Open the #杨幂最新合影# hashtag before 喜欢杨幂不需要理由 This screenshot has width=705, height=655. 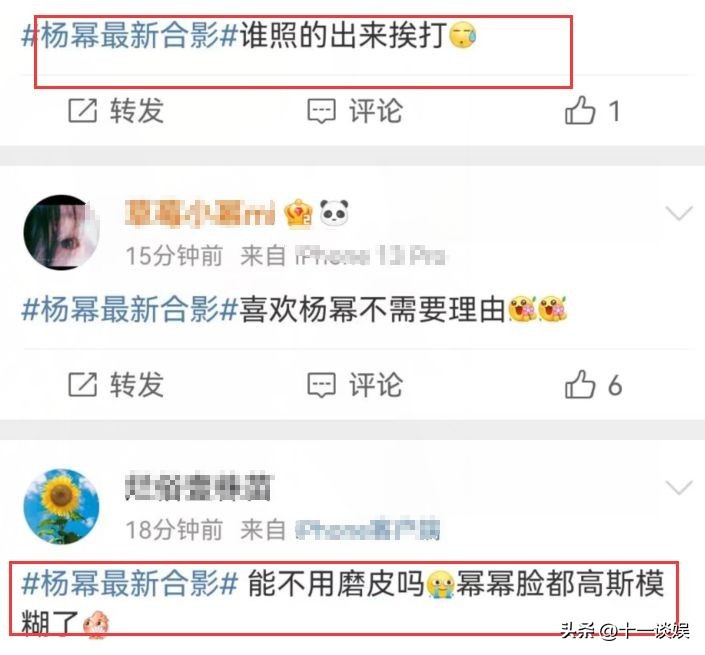[129, 310]
